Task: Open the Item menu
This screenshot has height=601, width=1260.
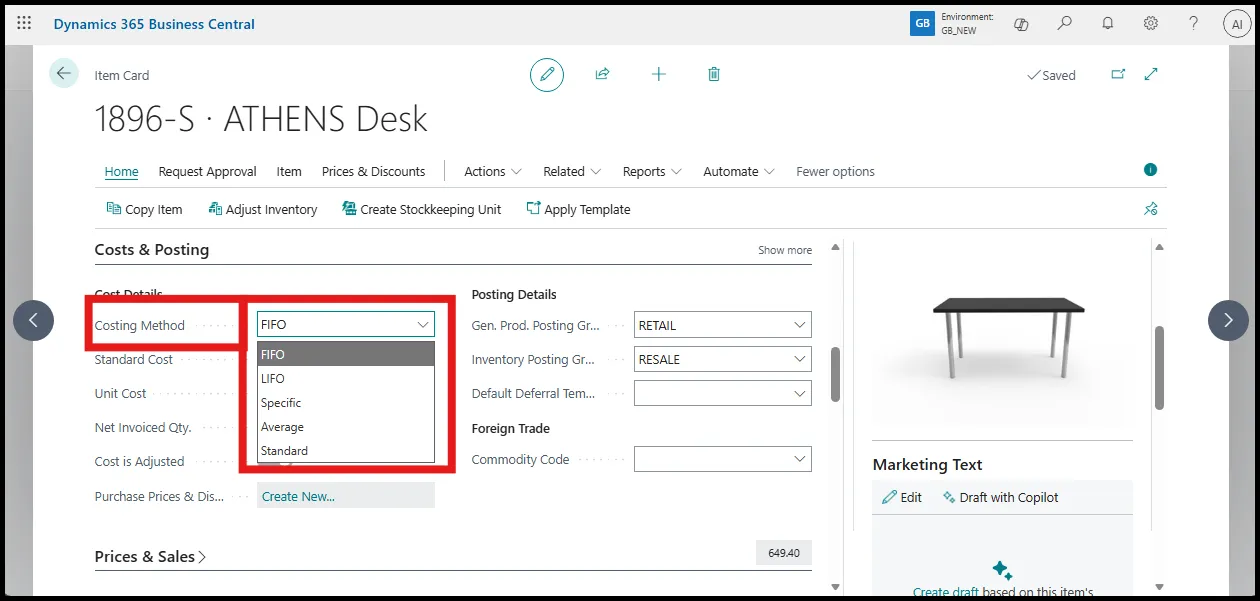Action: pyautogui.click(x=289, y=171)
